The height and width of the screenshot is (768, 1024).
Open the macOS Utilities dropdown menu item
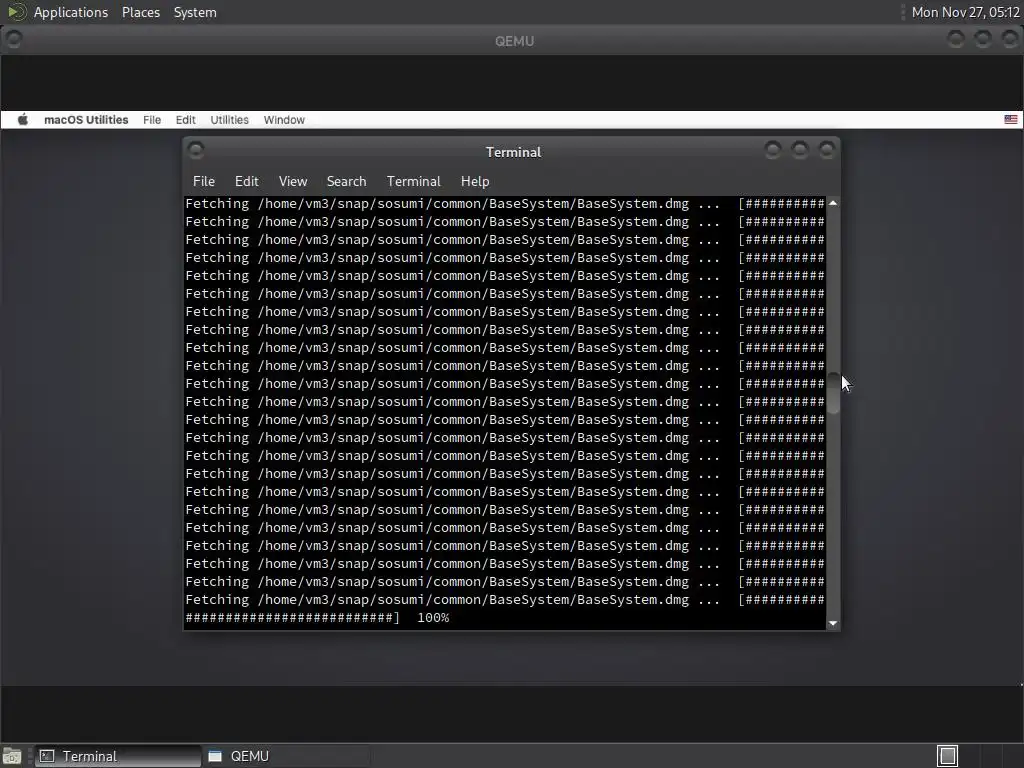pyautogui.click(x=229, y=120)
